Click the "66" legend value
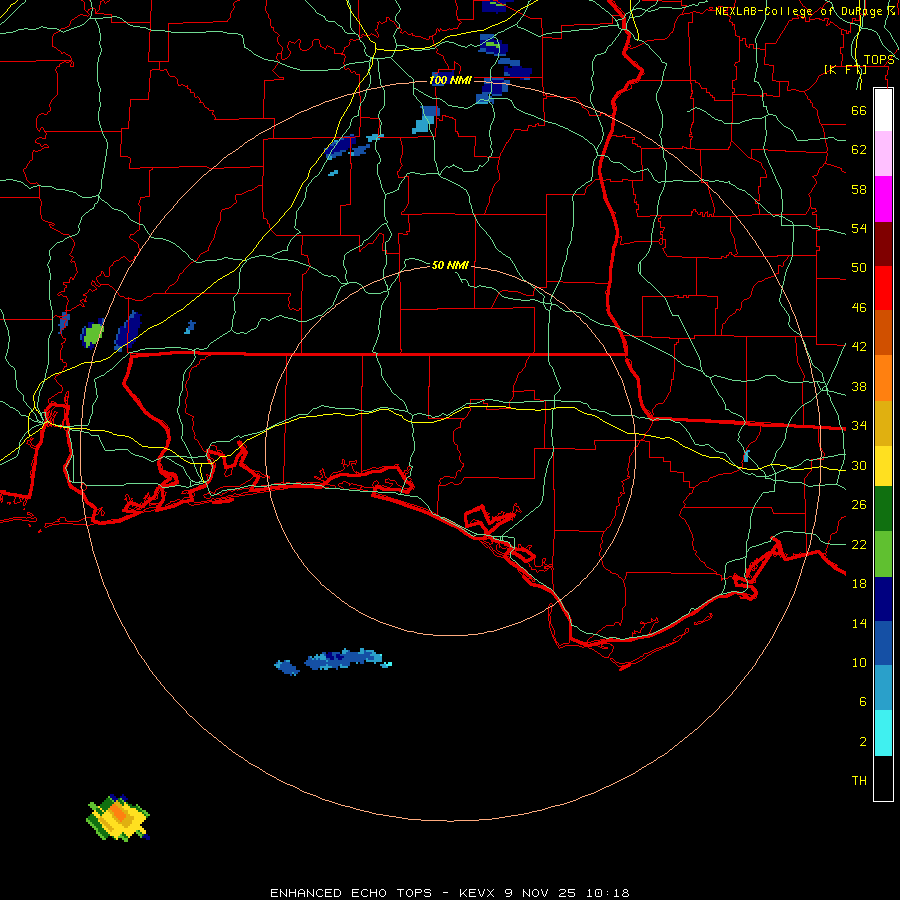The image size is (900, 900). point(859,110)
